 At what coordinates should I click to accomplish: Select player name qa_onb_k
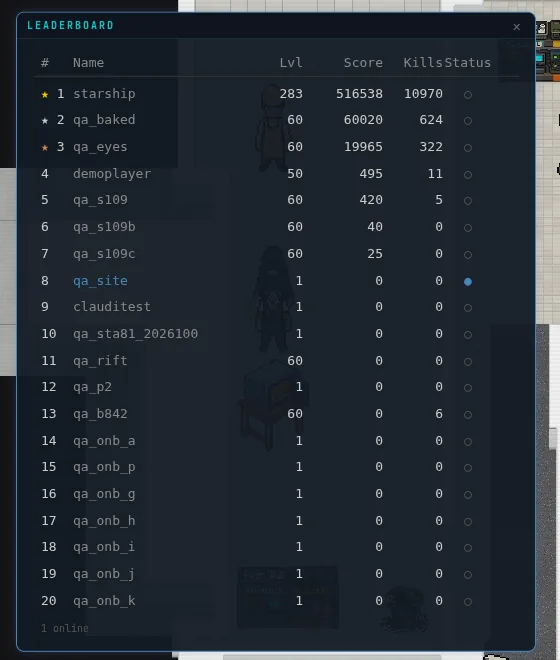coord(104,601)
